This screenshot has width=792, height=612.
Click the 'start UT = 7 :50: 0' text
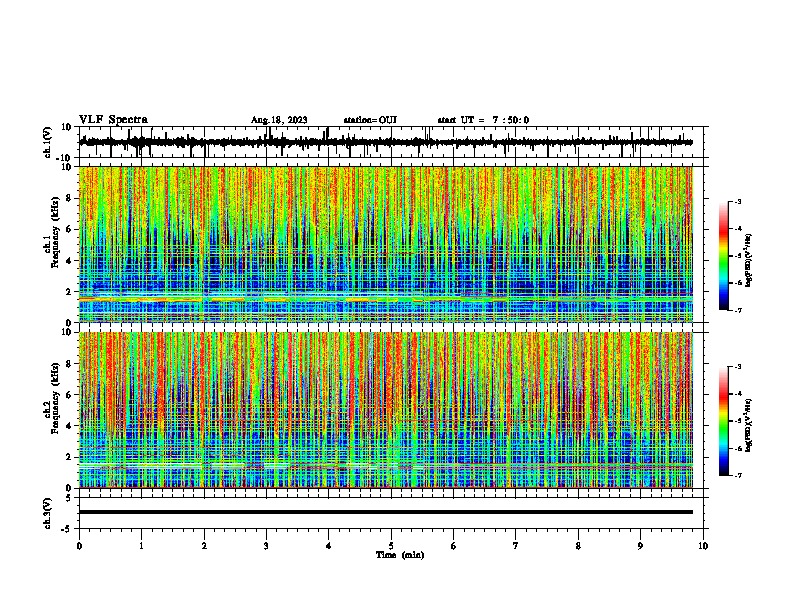(x=483, y=120)
